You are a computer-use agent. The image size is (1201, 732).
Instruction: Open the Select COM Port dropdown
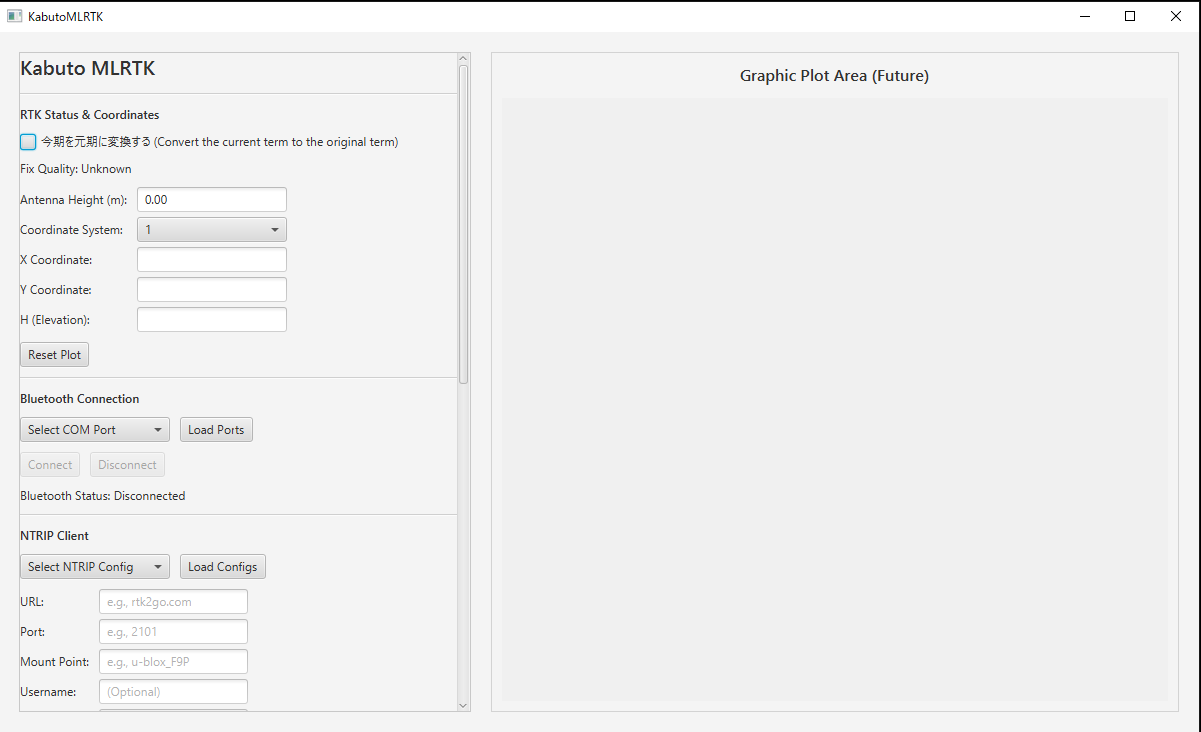[95, 430]
